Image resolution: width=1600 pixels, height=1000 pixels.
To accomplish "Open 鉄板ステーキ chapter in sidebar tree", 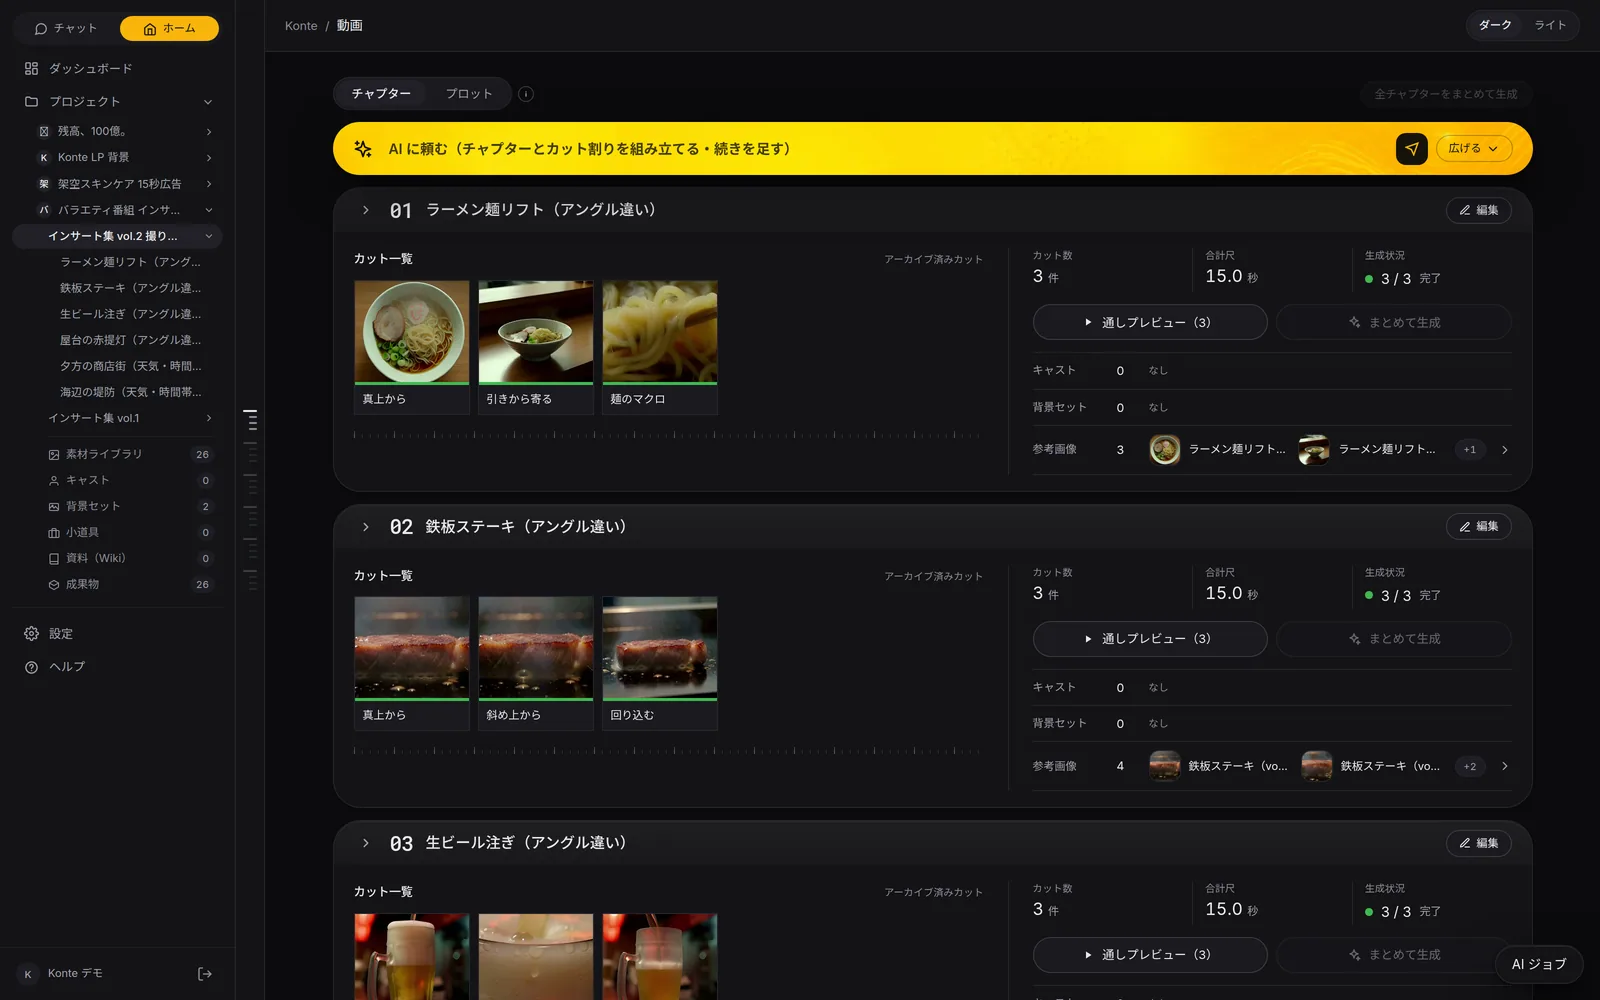I will click(x=130, y=288).
